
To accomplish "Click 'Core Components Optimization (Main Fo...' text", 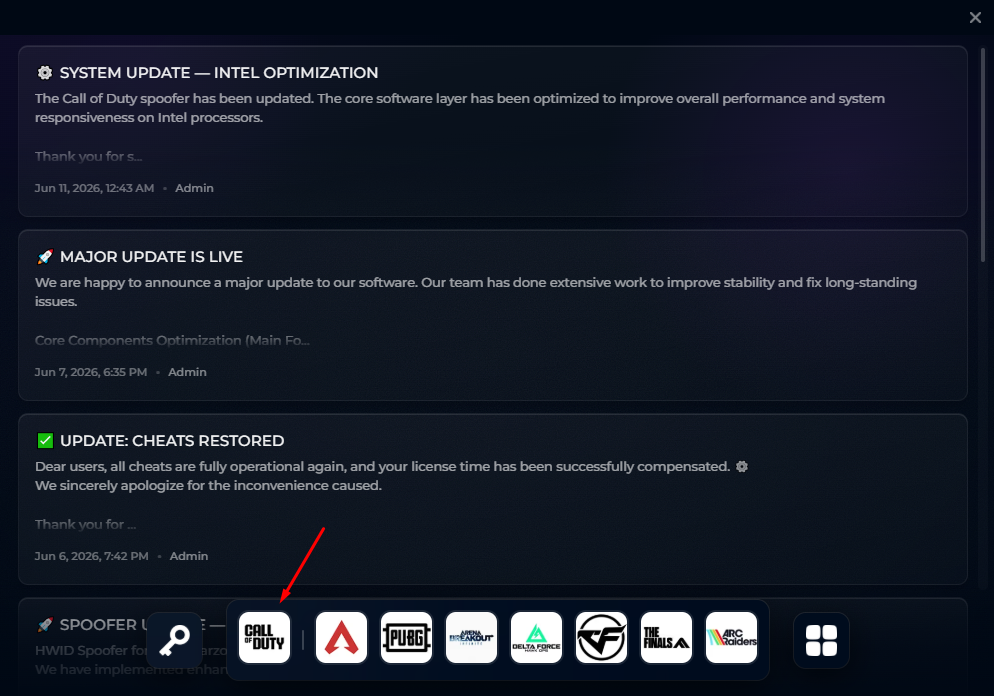I will pyautogui.click(x=172, y=340).
